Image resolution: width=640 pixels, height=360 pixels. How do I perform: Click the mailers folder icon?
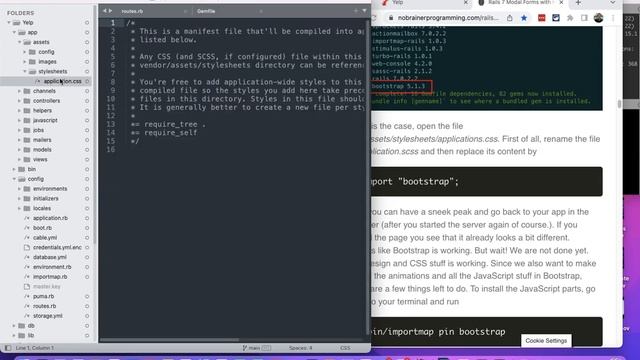pos(27,140)
